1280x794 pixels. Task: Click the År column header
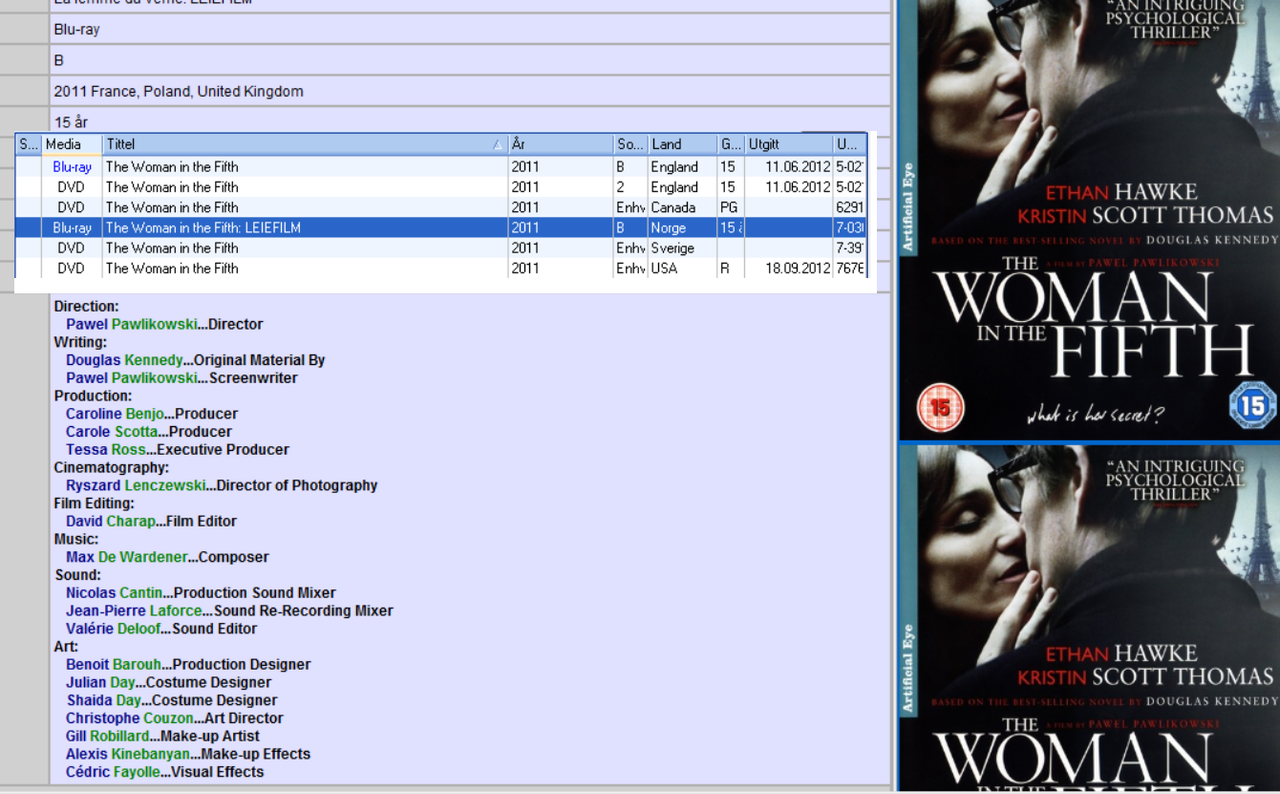pyautogui.click(x=561, y=144)
